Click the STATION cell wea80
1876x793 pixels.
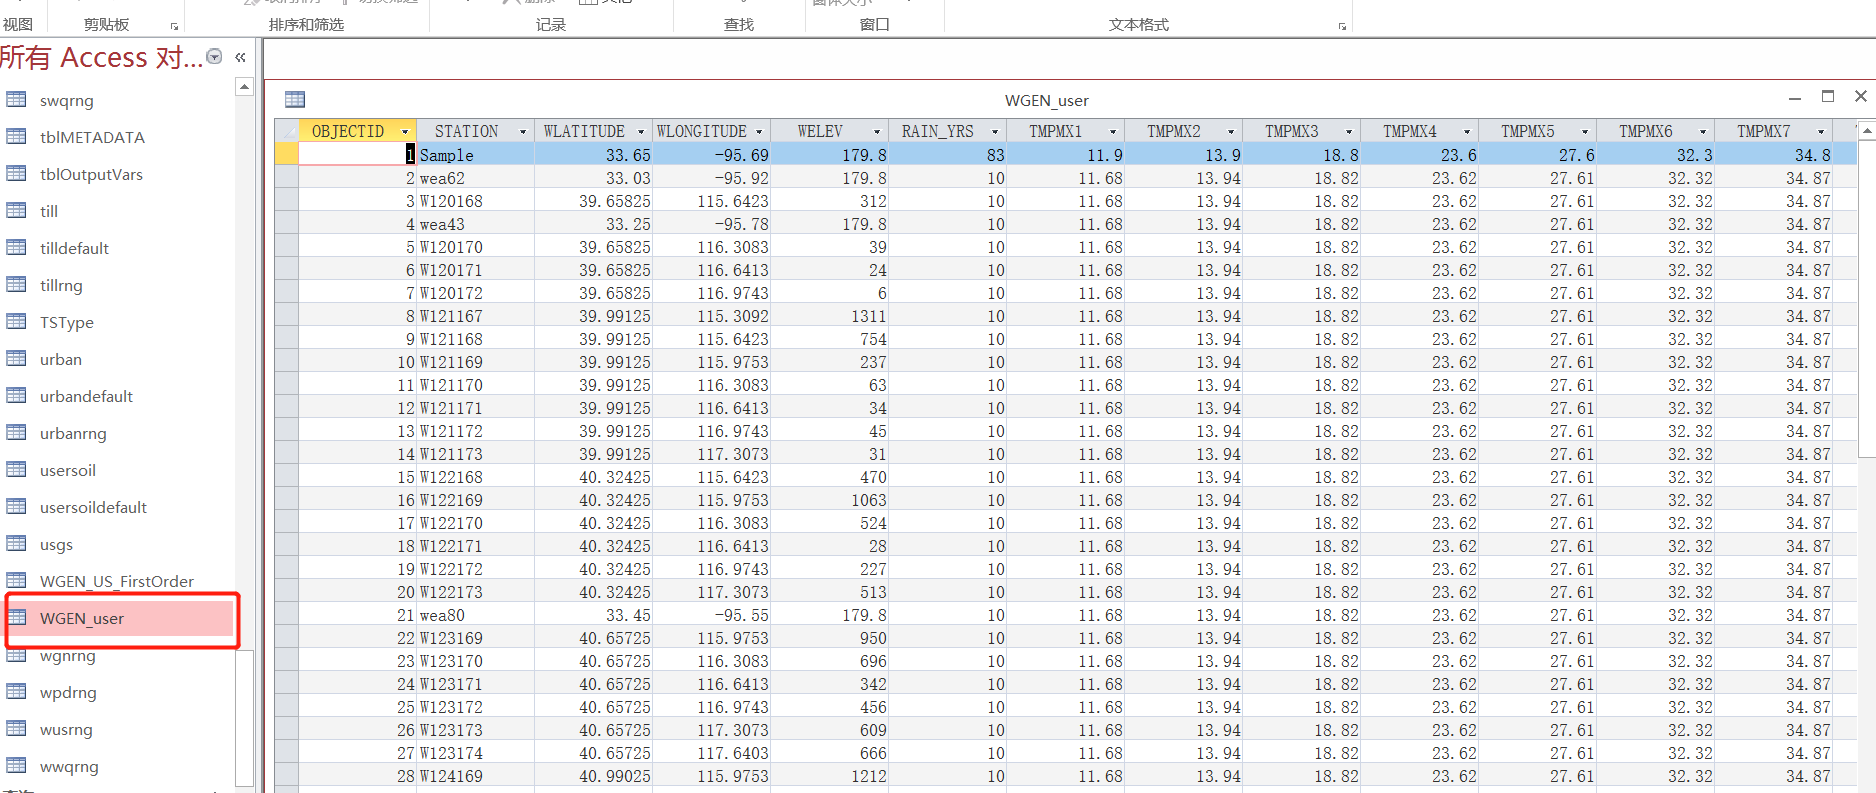[x=475, y=615]
